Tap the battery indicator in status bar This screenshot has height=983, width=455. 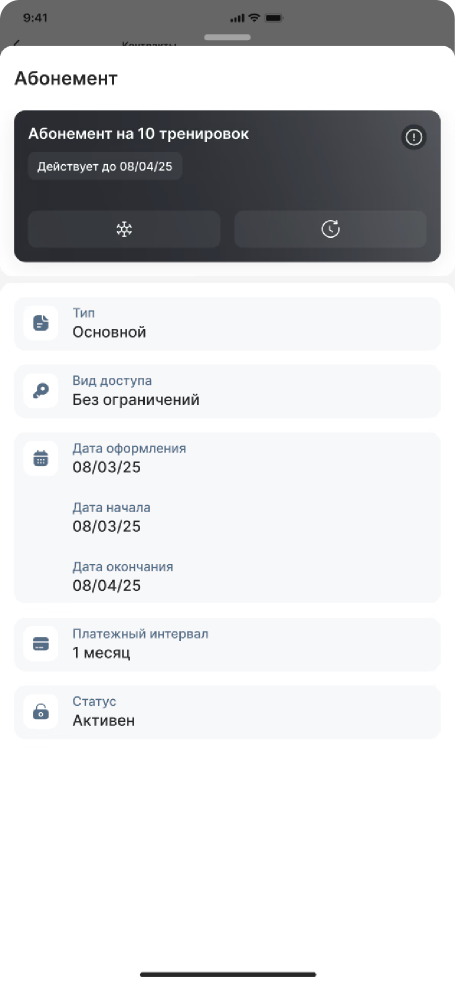[274, 18]
